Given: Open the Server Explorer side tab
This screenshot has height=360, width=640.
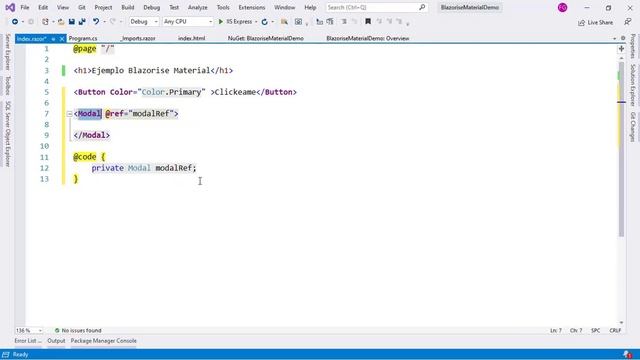Looking at the screenshot, I should point(7,52).
